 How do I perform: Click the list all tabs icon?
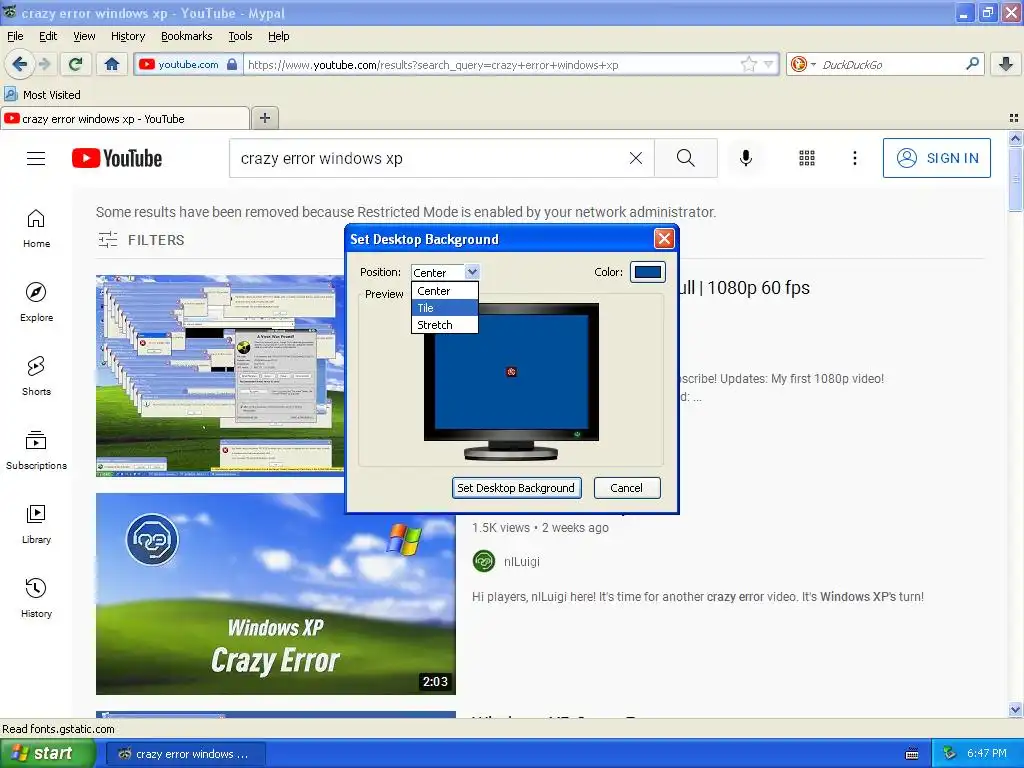pos(1014,118)
